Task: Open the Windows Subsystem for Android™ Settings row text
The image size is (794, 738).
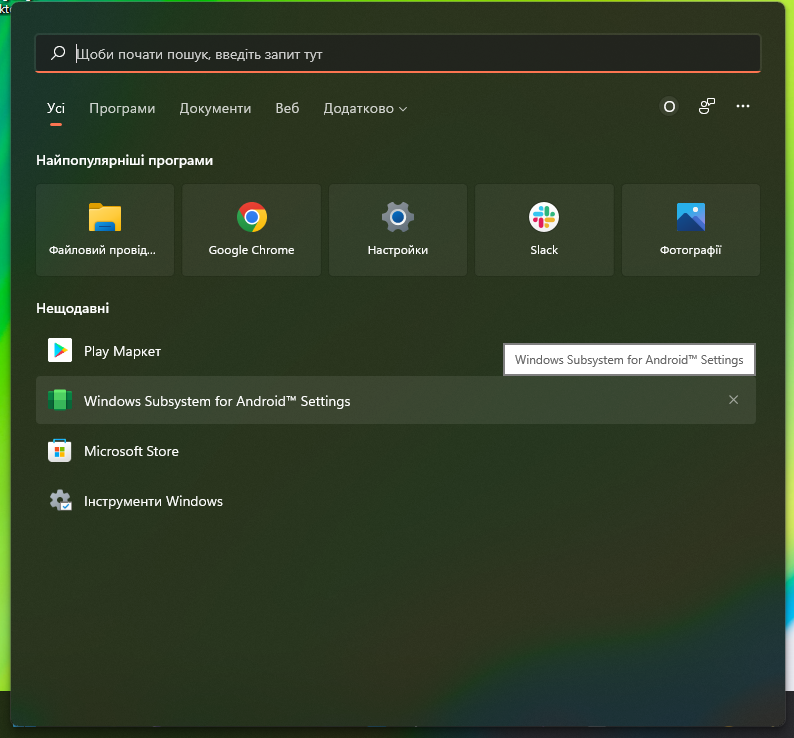Action: tap(217, 401)
